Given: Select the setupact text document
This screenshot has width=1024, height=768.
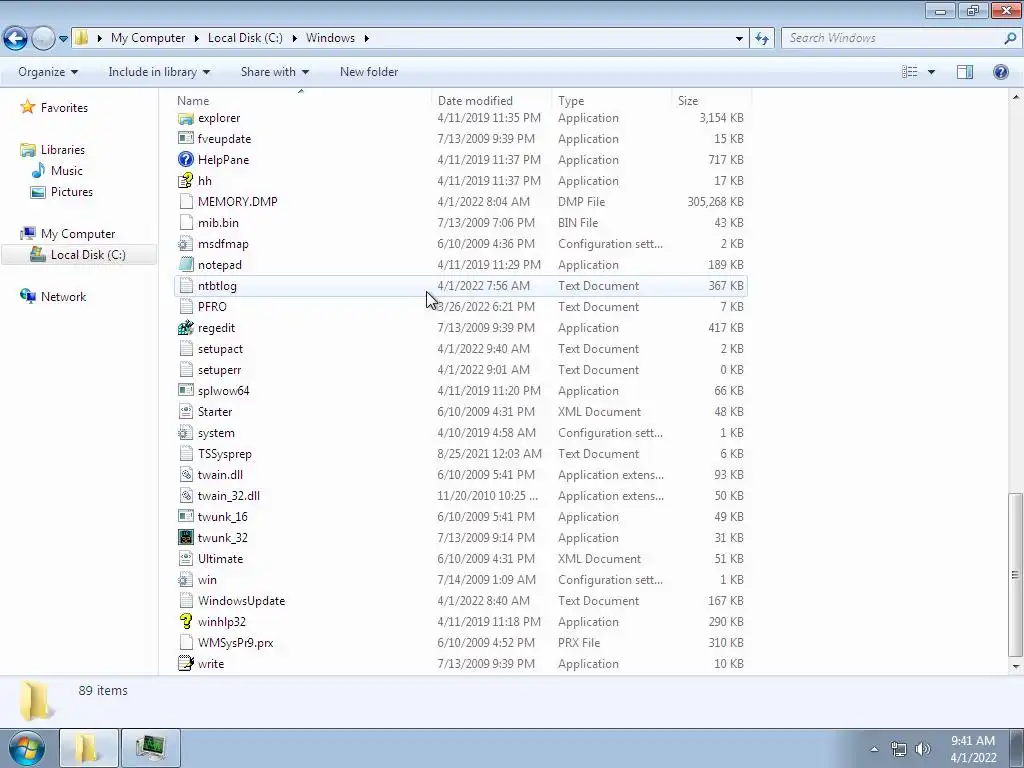Looking at the screenshot, I should pos(460,349).
